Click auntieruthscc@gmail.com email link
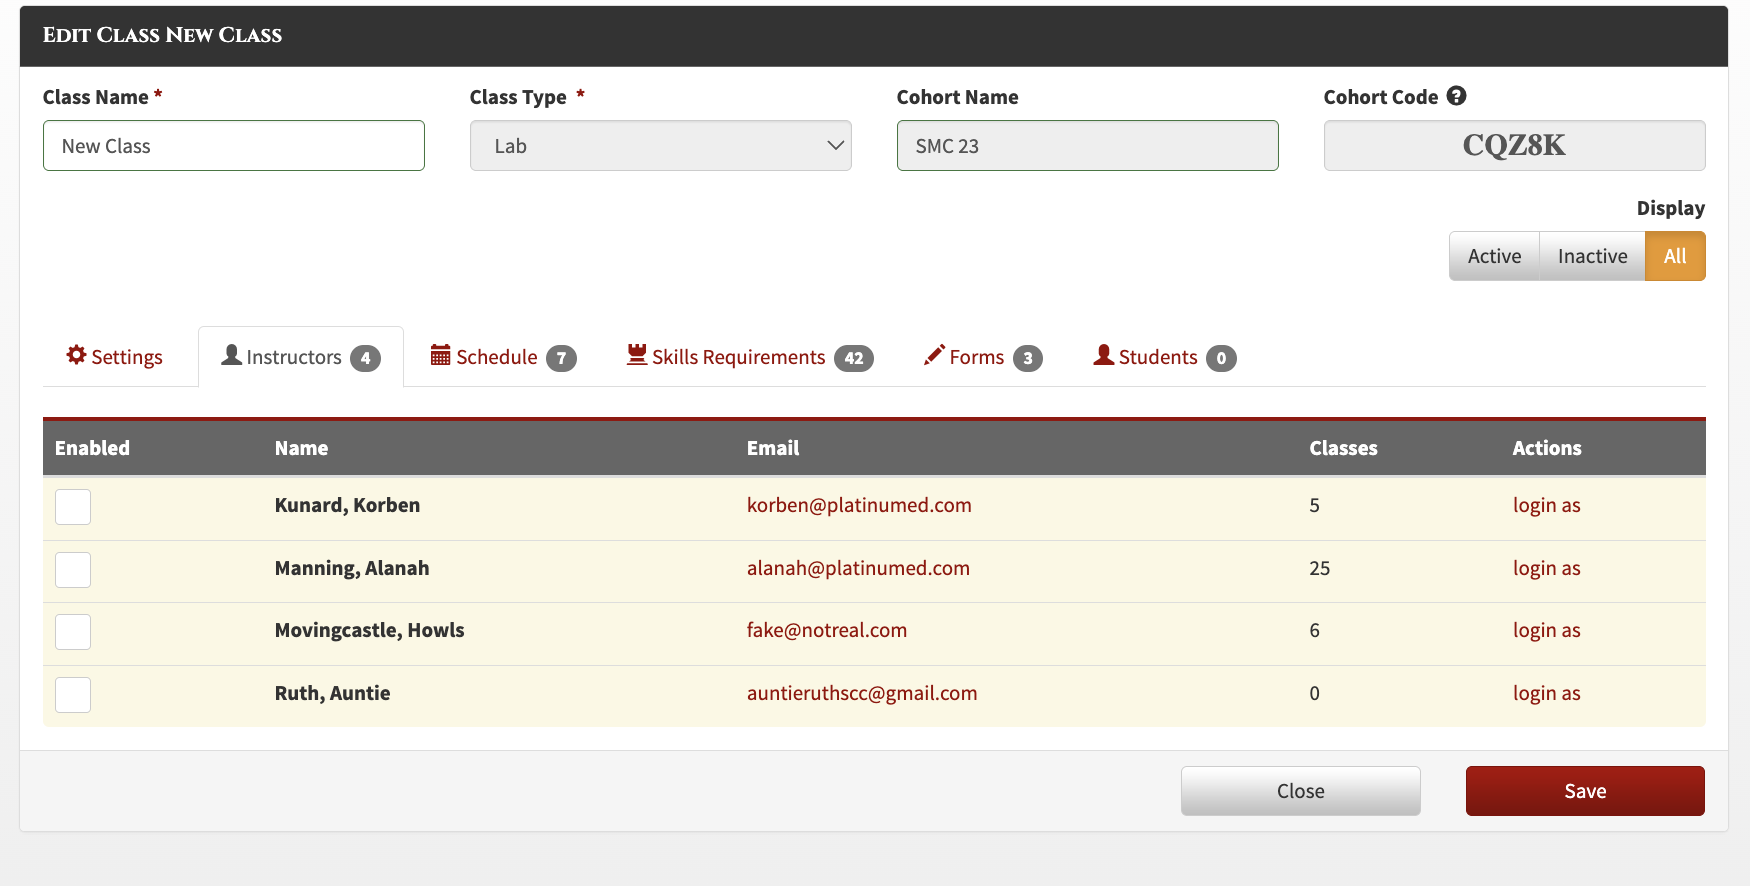The width and height of the screenshot is (1750, 886). pyautogui.click(x=862, y=693)
